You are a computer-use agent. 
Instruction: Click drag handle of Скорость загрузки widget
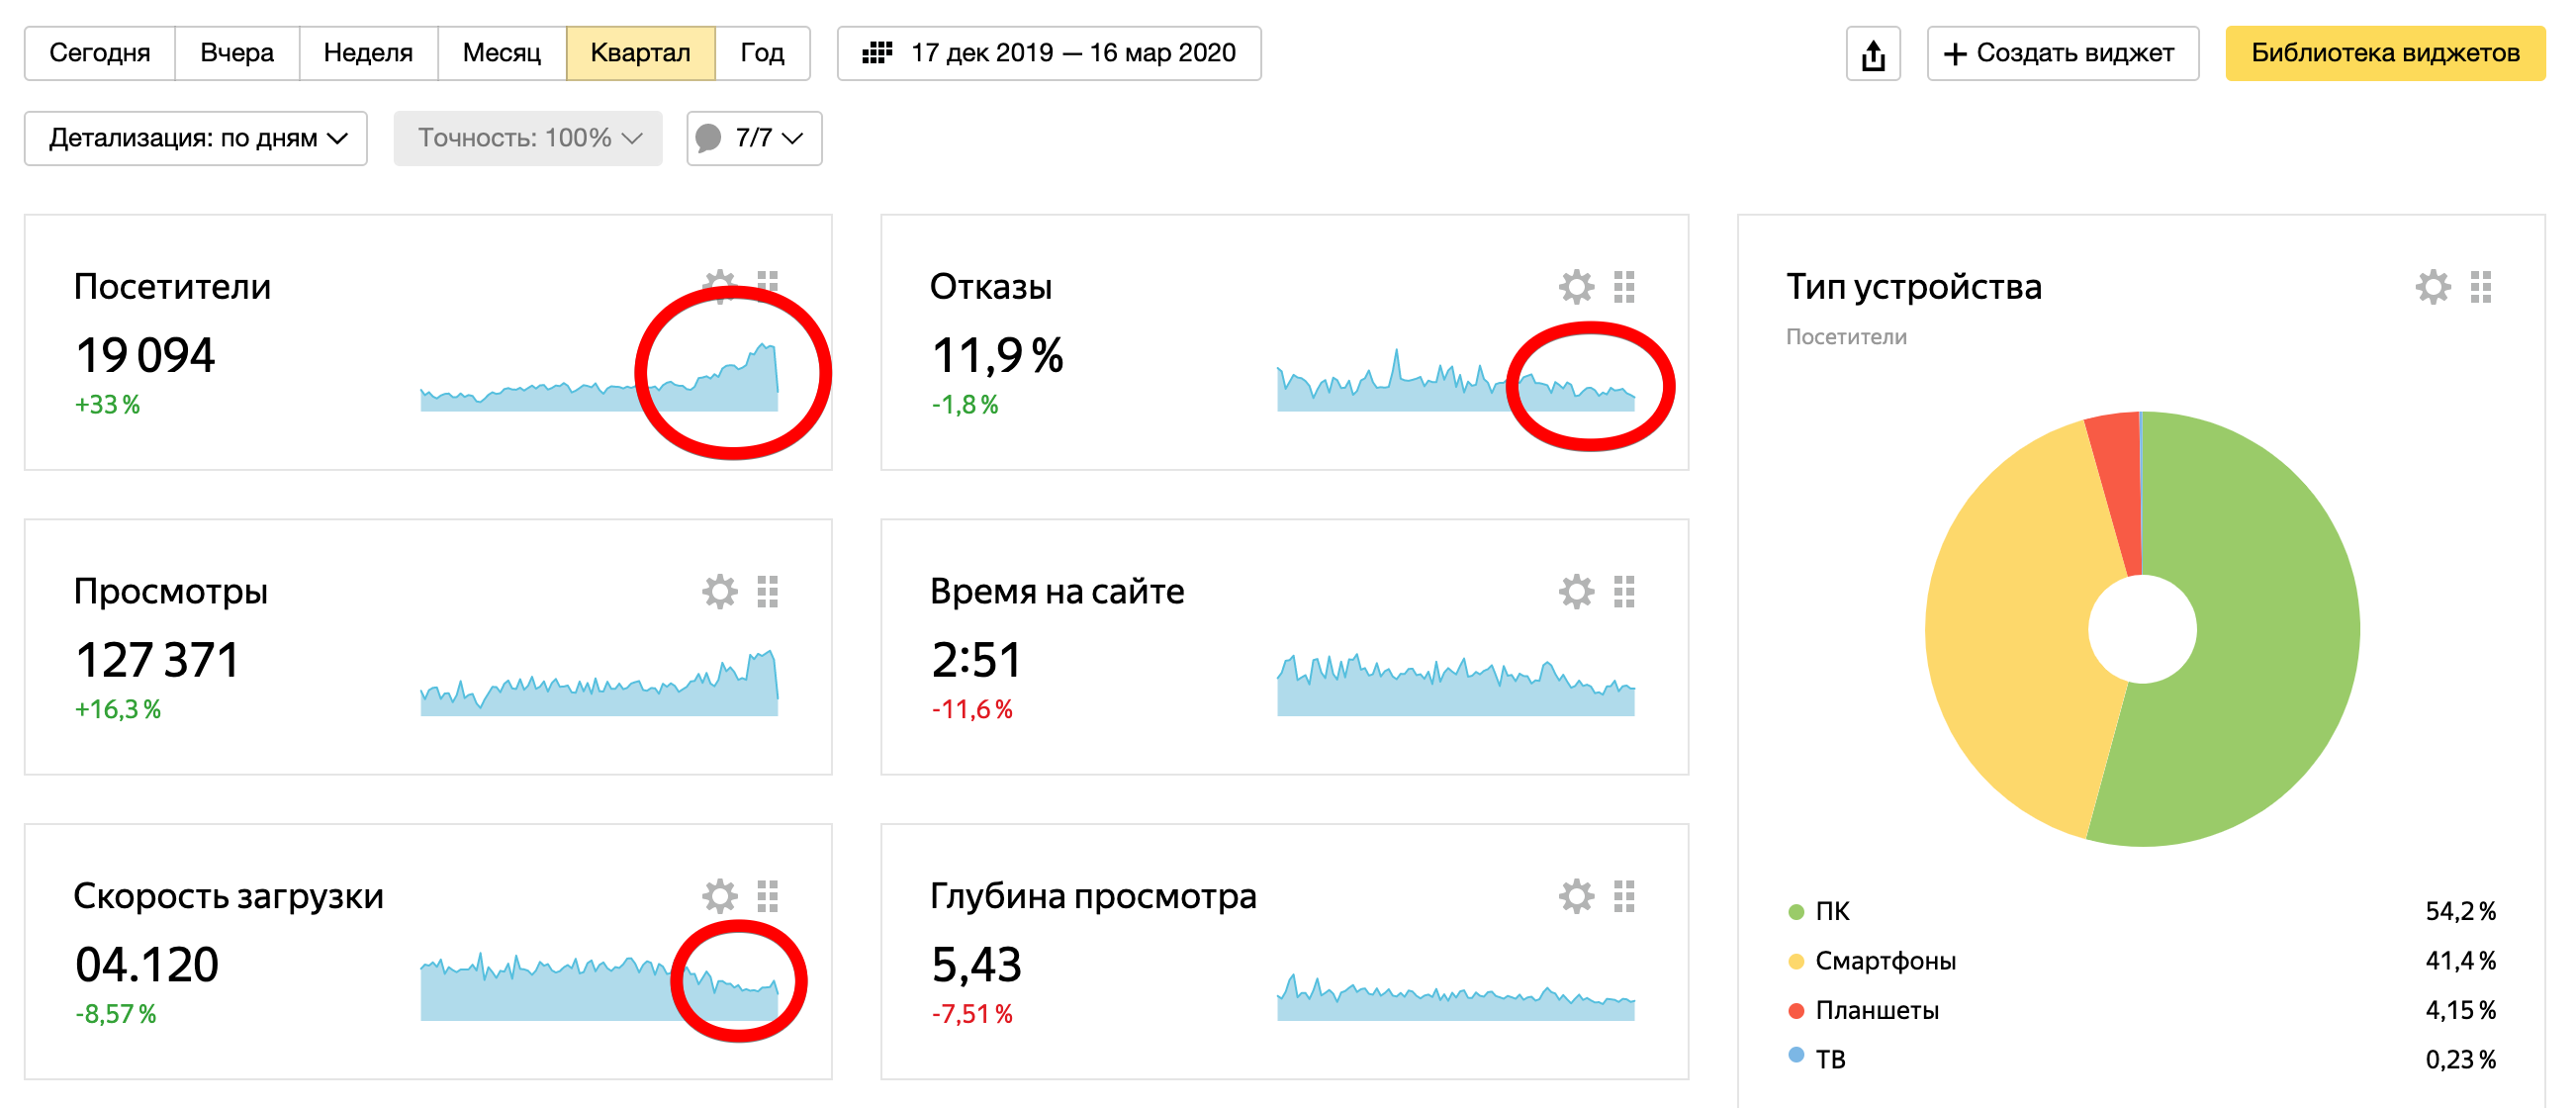(x=767, y=897)
